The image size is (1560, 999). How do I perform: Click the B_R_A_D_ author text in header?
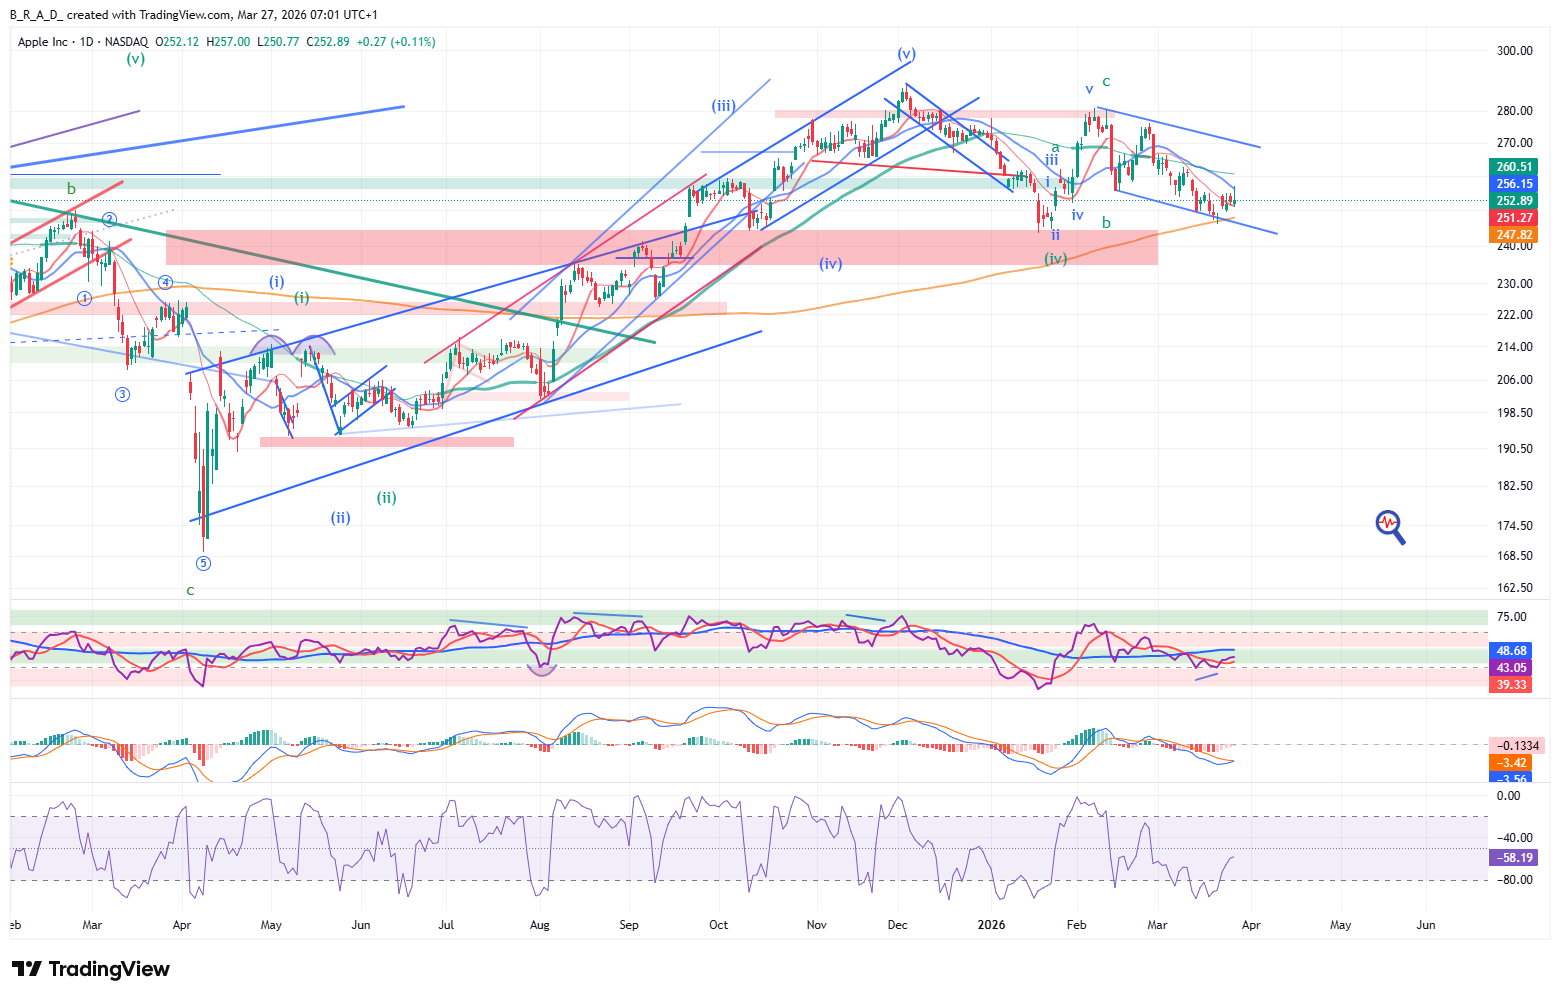36,15
